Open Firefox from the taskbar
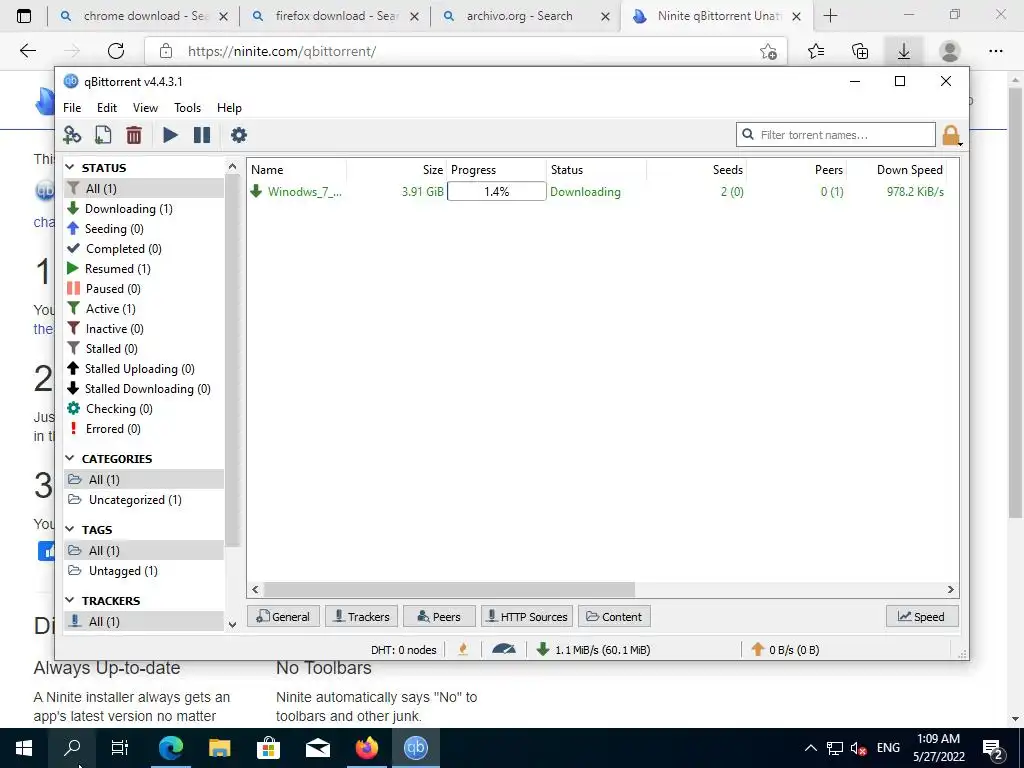 tap(367, 748)
